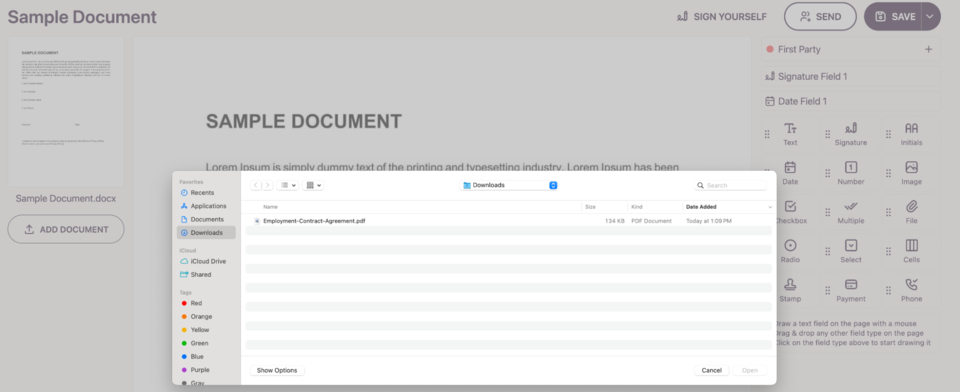
Task: Select the File field type tool
Action: [x=911, y=213]
